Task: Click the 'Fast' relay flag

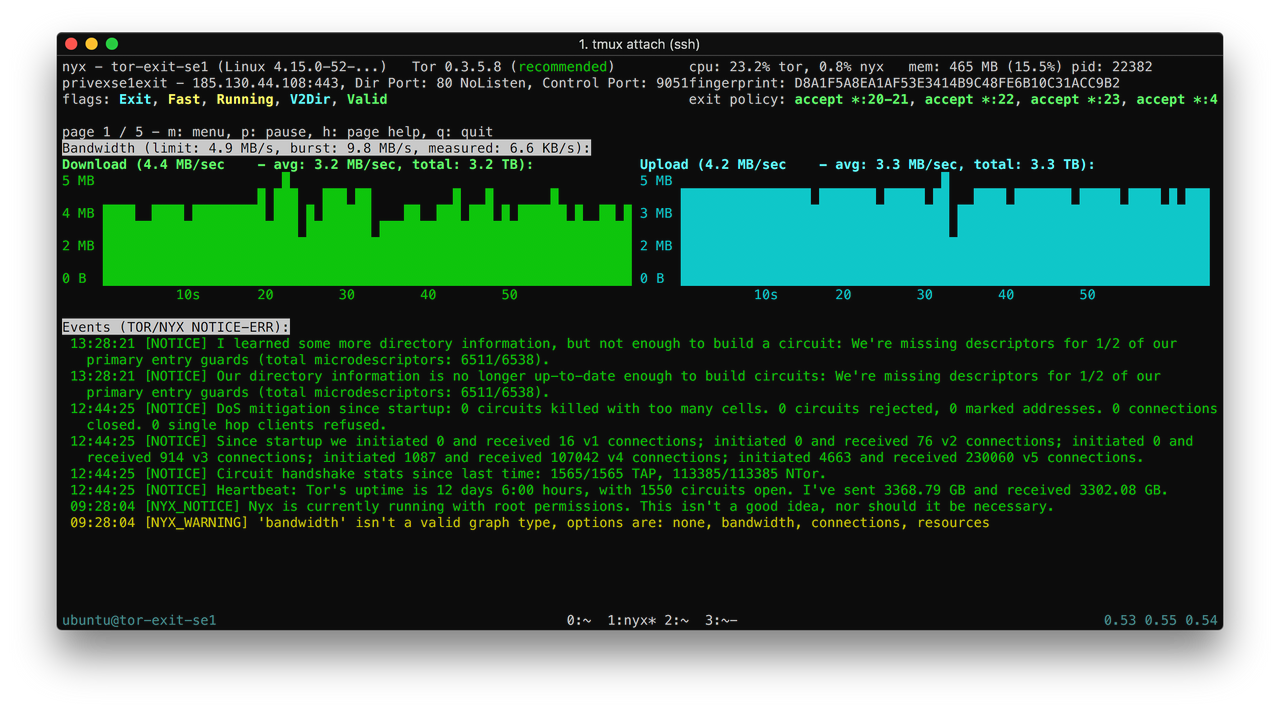Action: tap(184, 99)
